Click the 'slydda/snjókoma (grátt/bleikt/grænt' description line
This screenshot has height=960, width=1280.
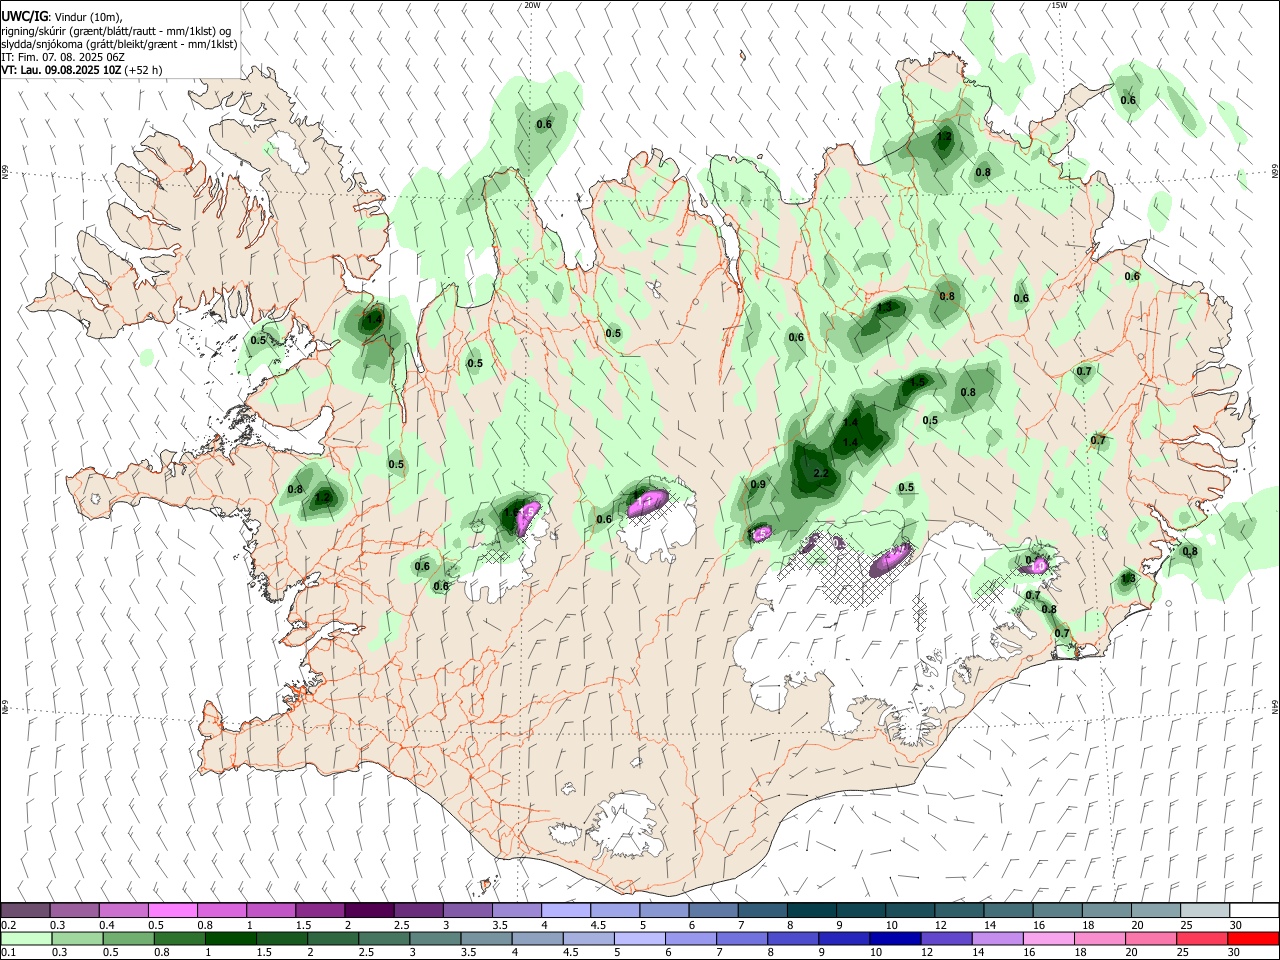119,44
